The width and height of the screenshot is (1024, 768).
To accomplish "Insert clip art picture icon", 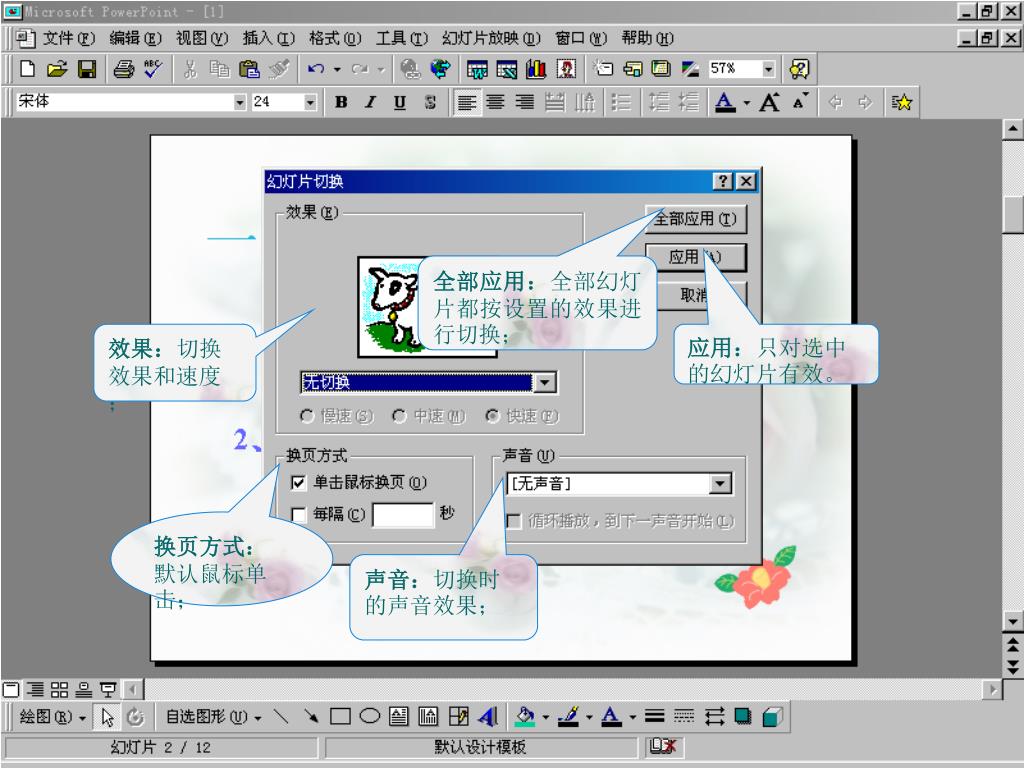I will [x=566, y=69].
